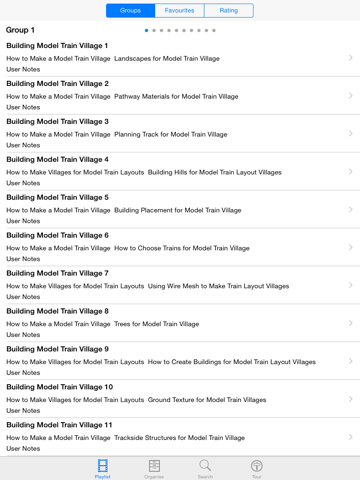
Task: Open Building Model Train Village 2 entry
Action: click(x=180, y=95)
